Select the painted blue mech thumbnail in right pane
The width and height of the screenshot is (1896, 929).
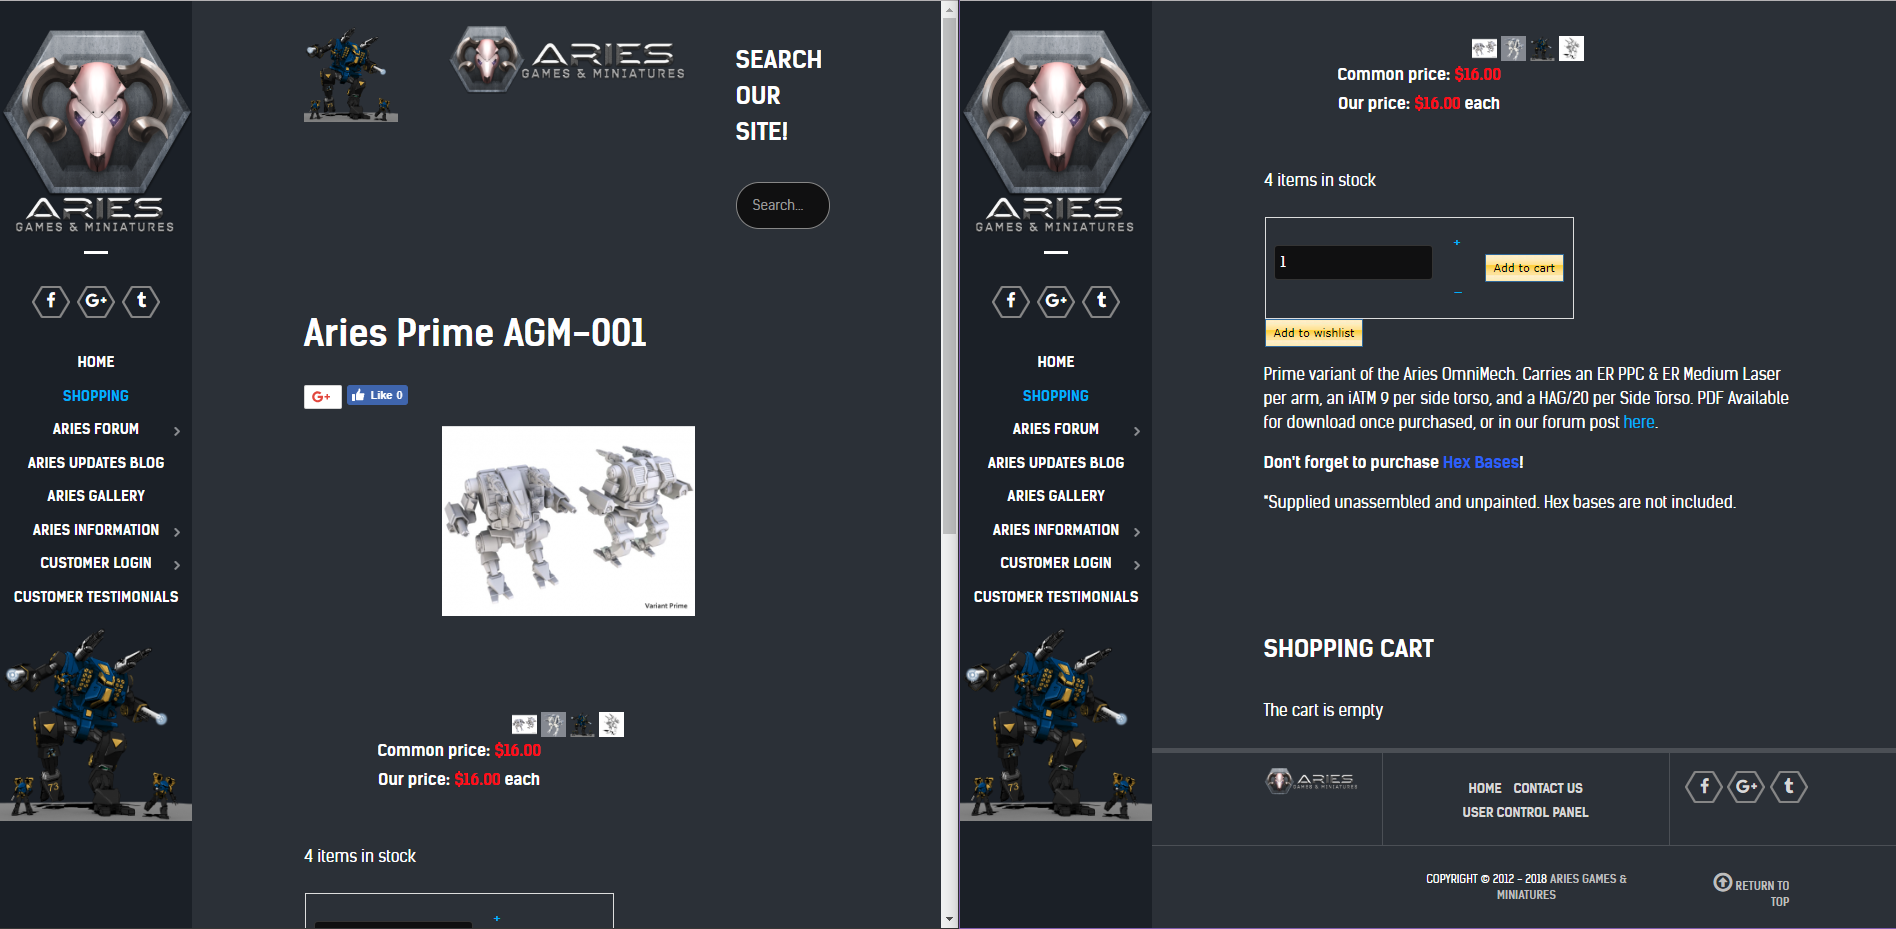coord(1542,48)
